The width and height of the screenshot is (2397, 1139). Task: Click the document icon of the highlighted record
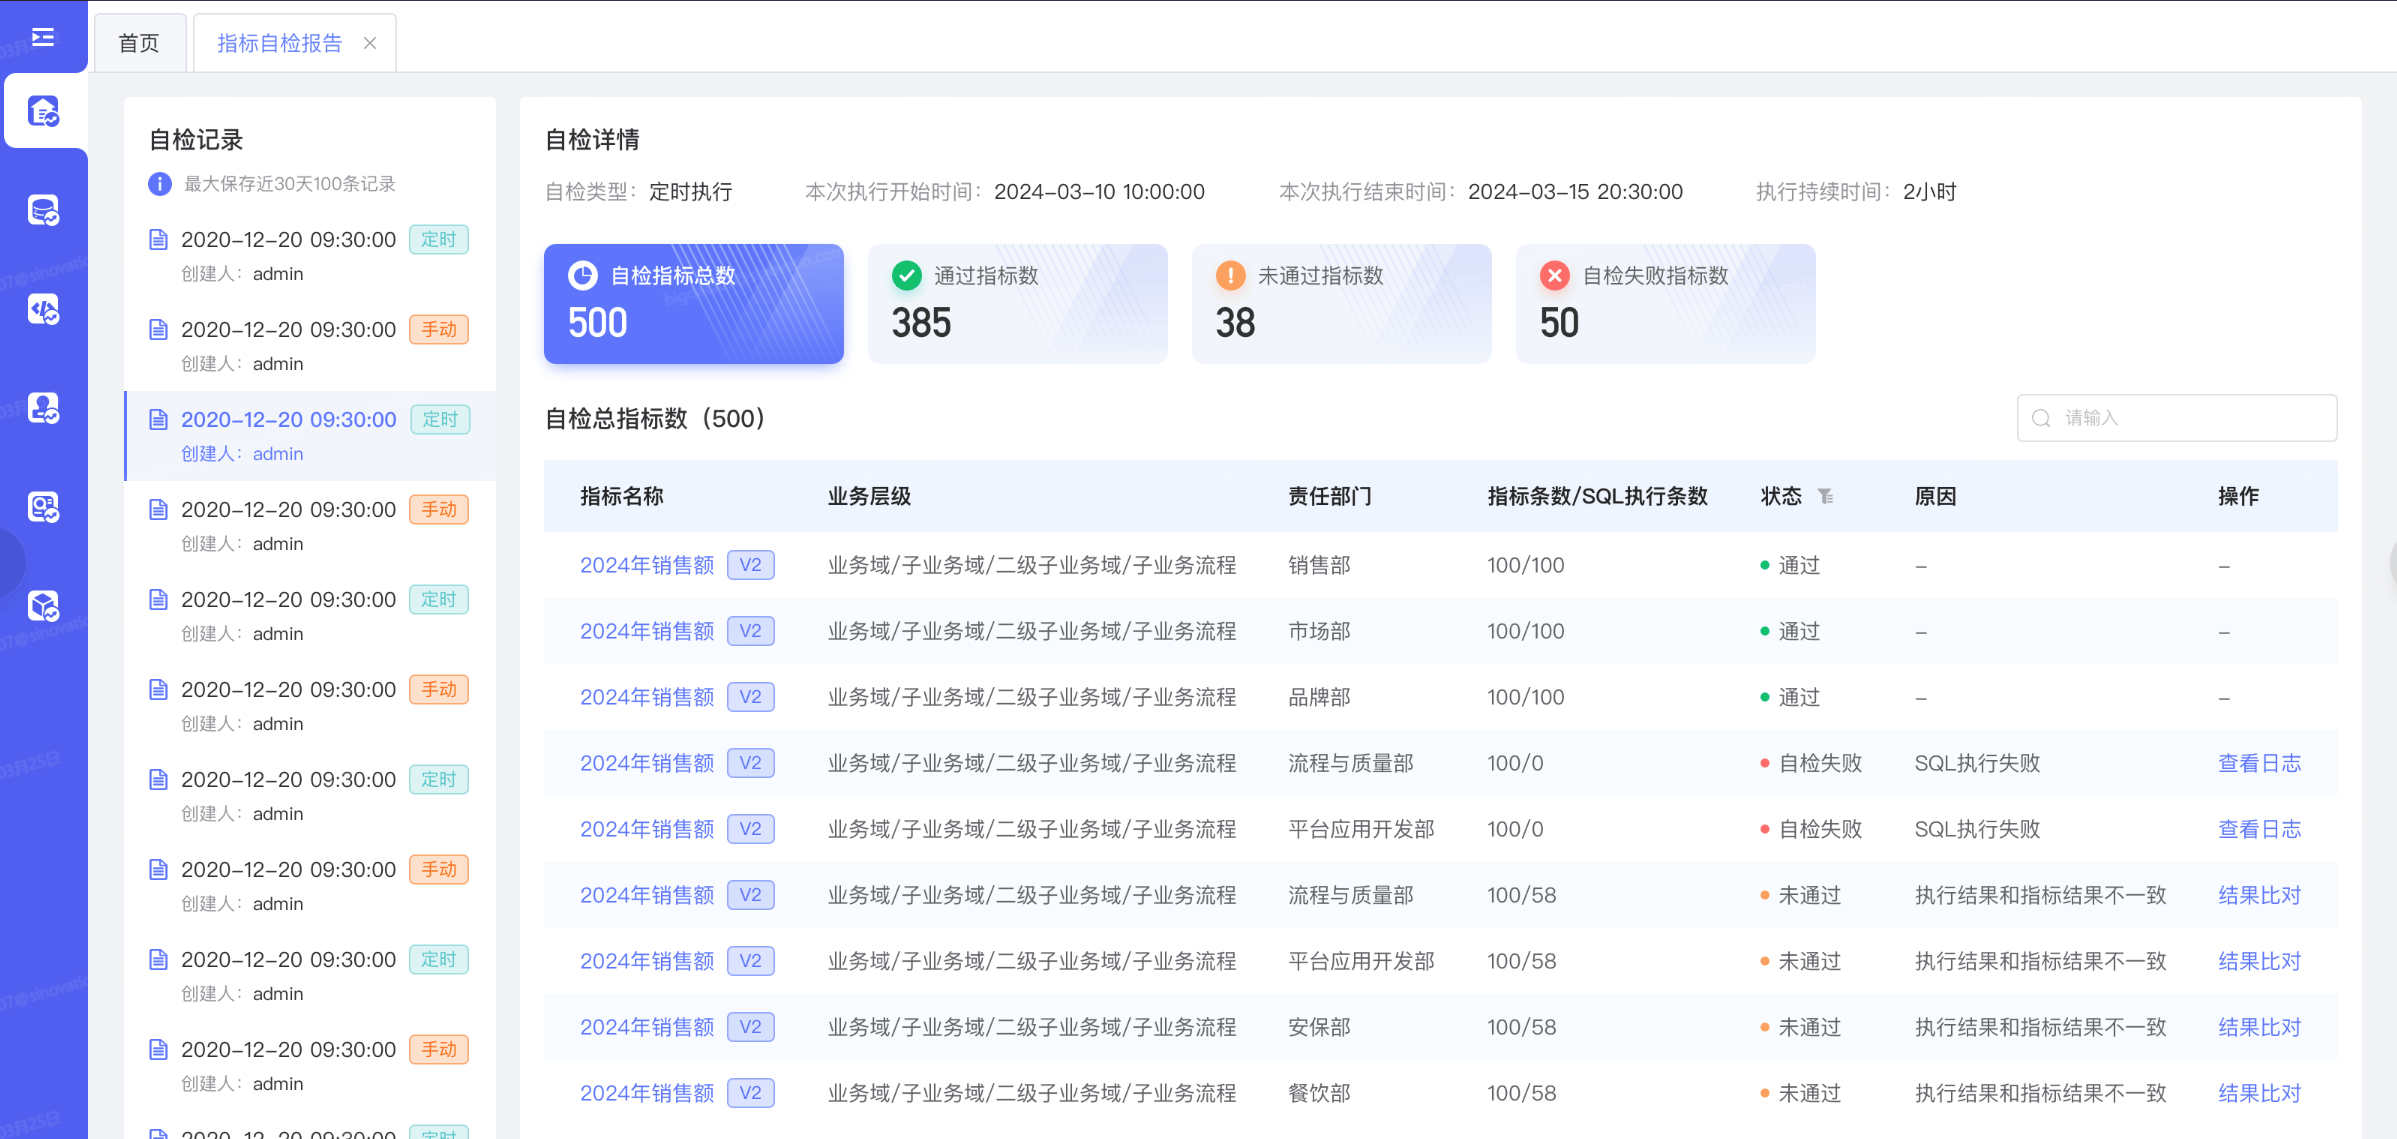pyautogui.click(x=158, y=419)
